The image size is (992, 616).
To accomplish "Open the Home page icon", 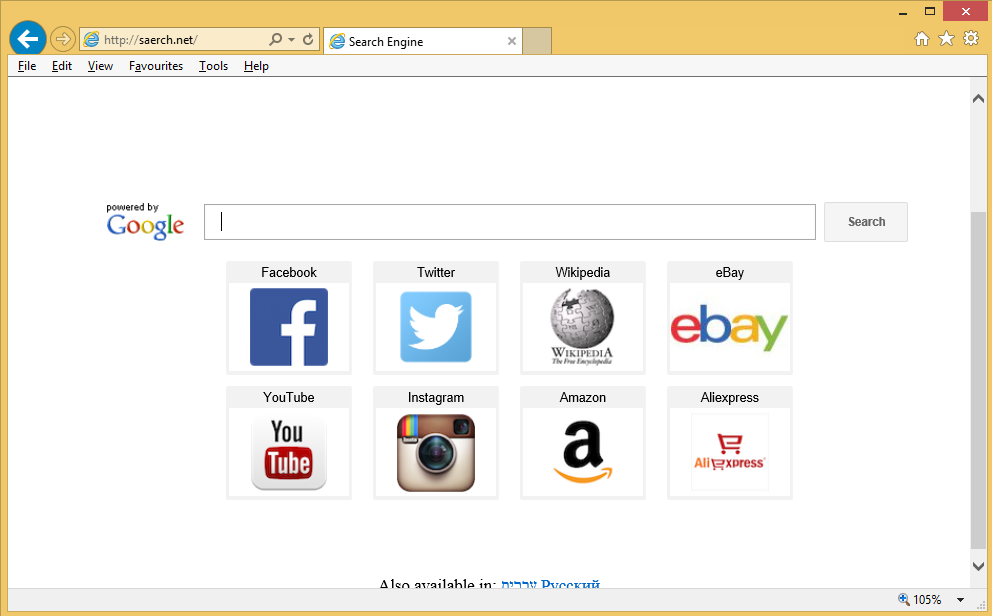I will point(922,39).
